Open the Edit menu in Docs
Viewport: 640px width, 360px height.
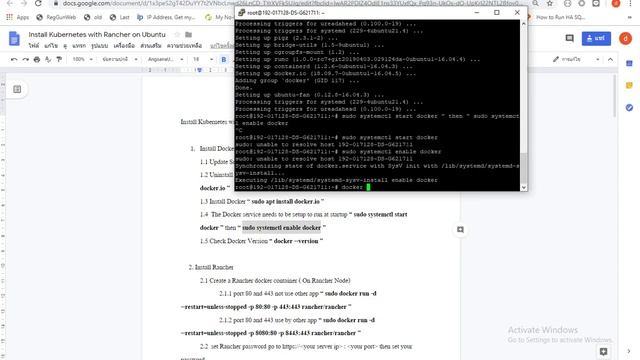click(x=51, y=46)
